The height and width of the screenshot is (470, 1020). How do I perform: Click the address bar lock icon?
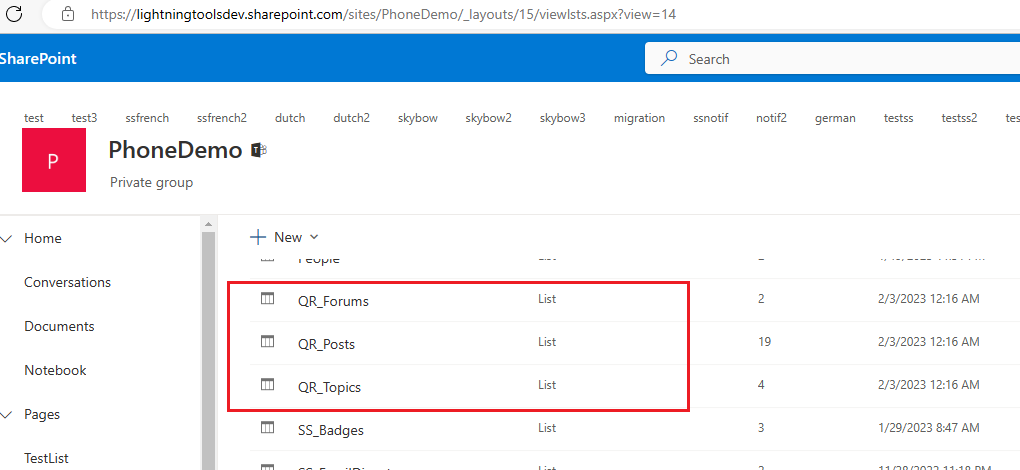click(x=68, y=15)
